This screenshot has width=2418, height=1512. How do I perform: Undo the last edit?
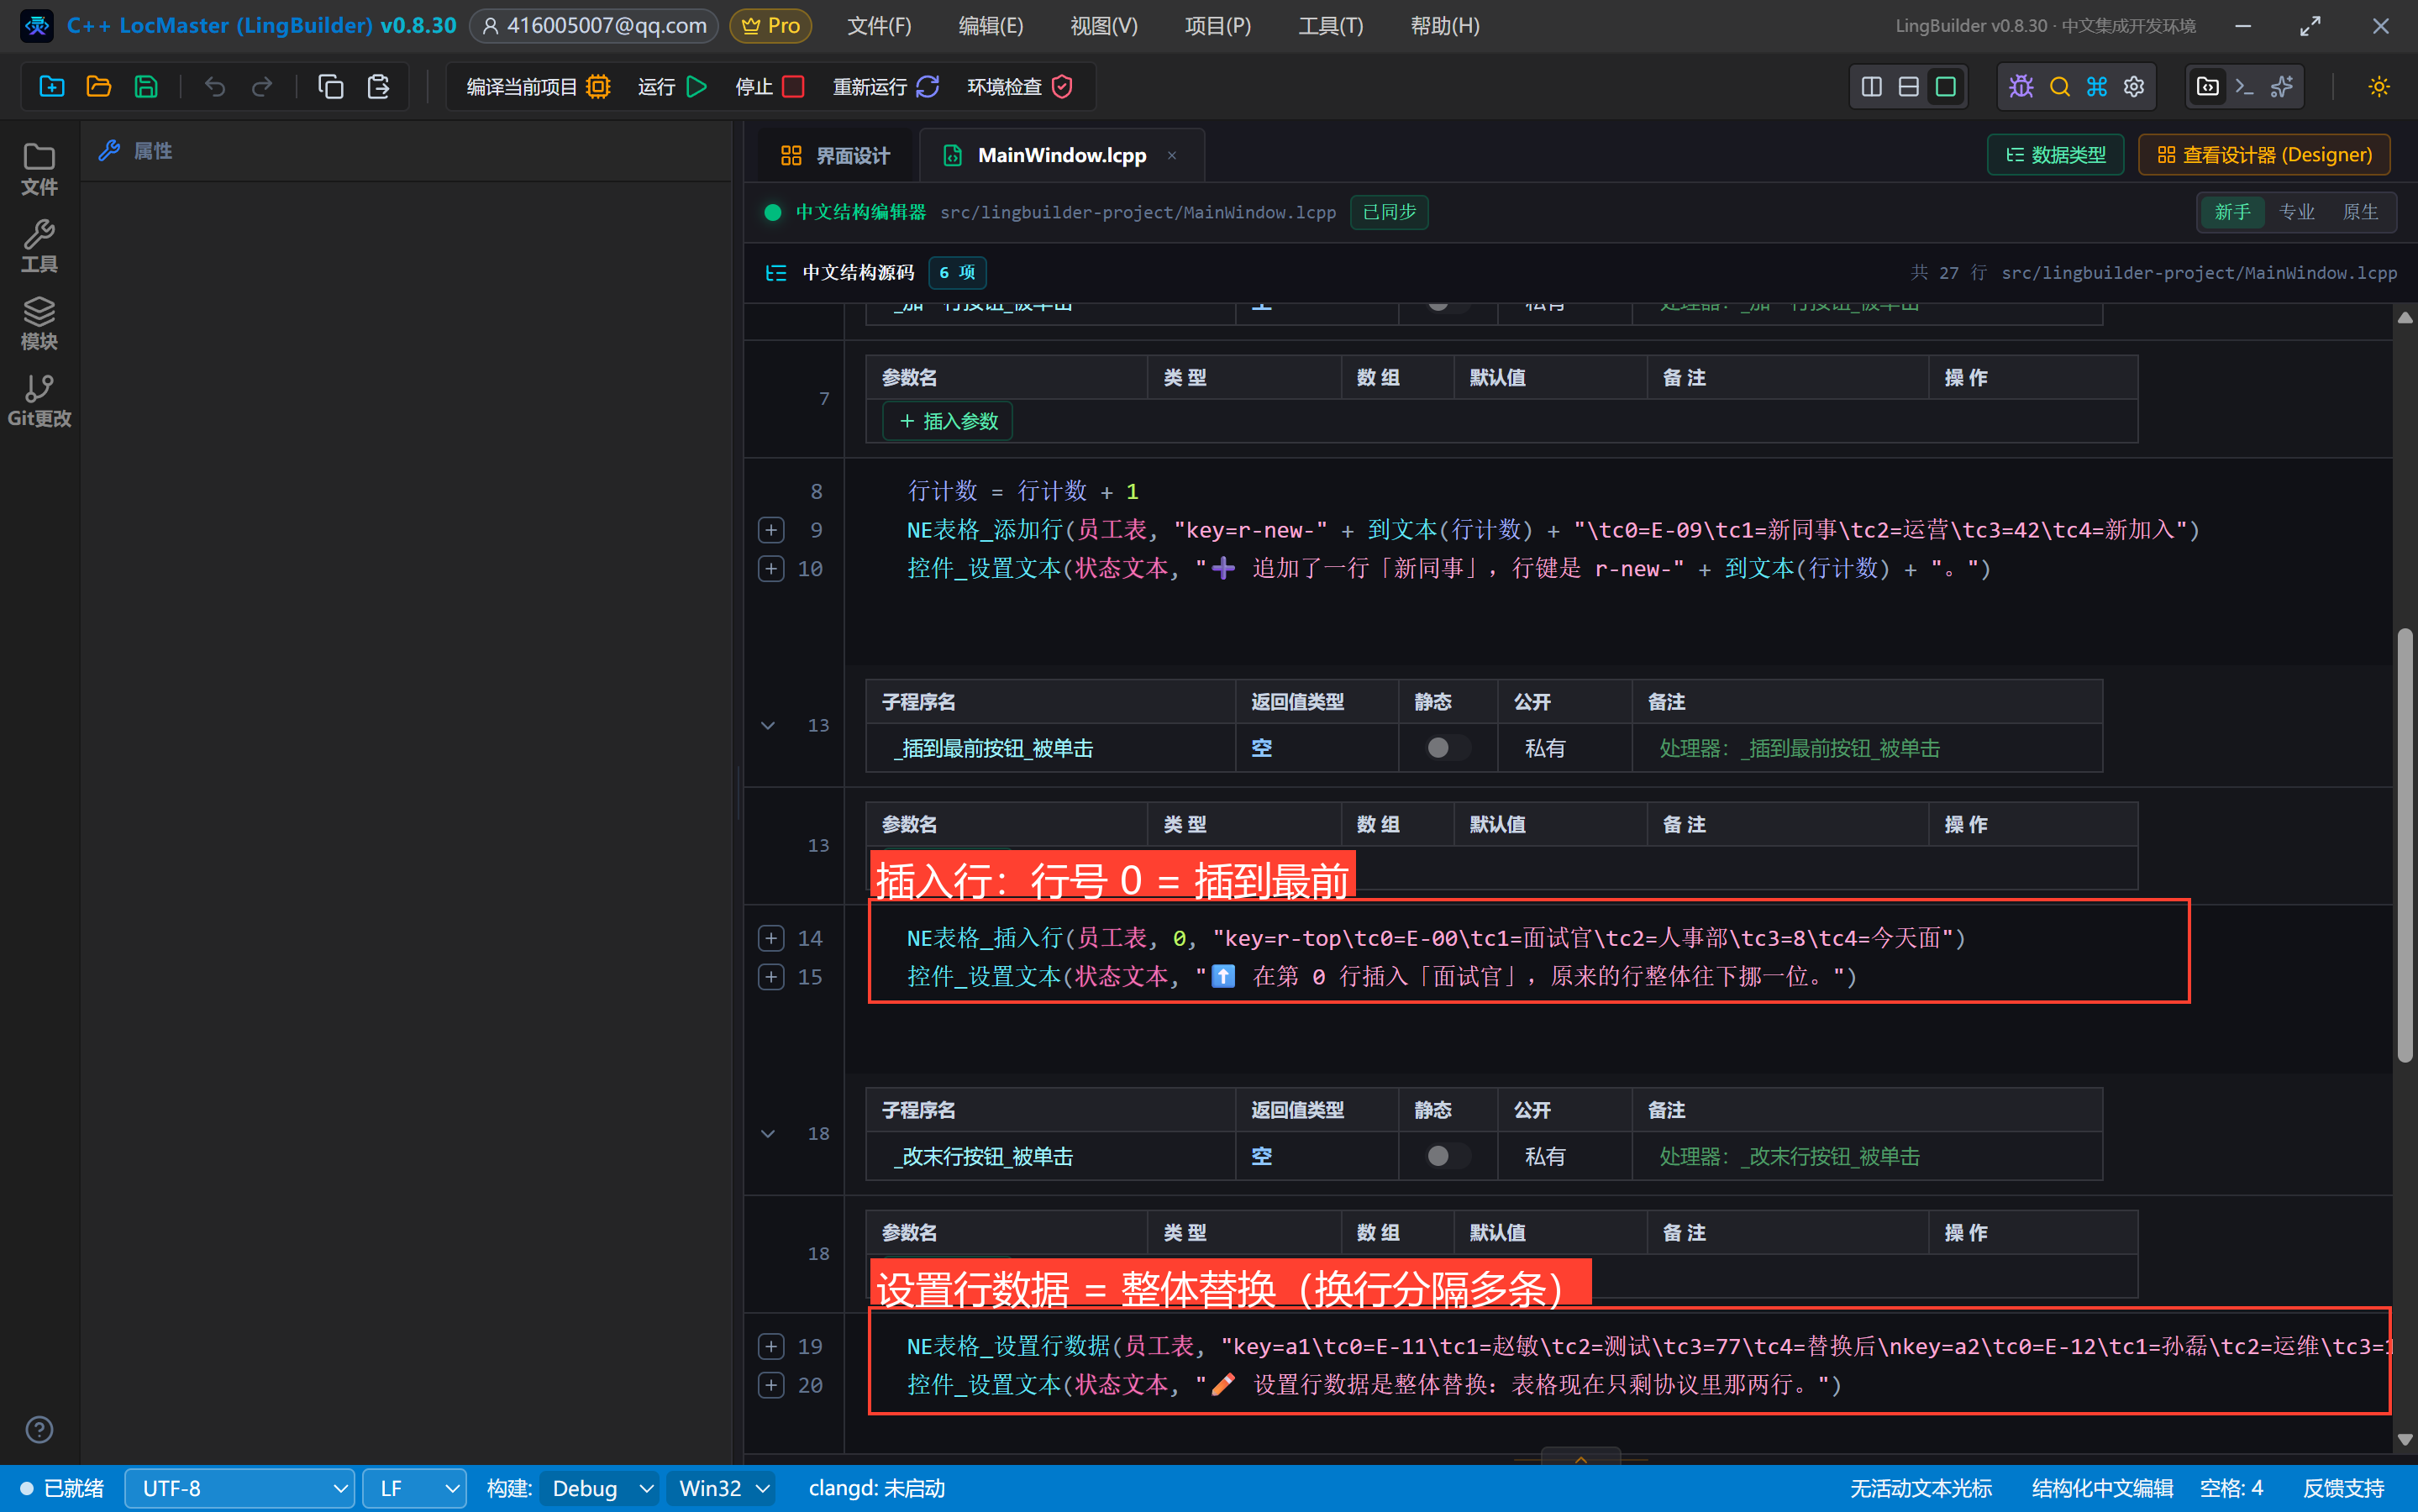pos(214,87)
